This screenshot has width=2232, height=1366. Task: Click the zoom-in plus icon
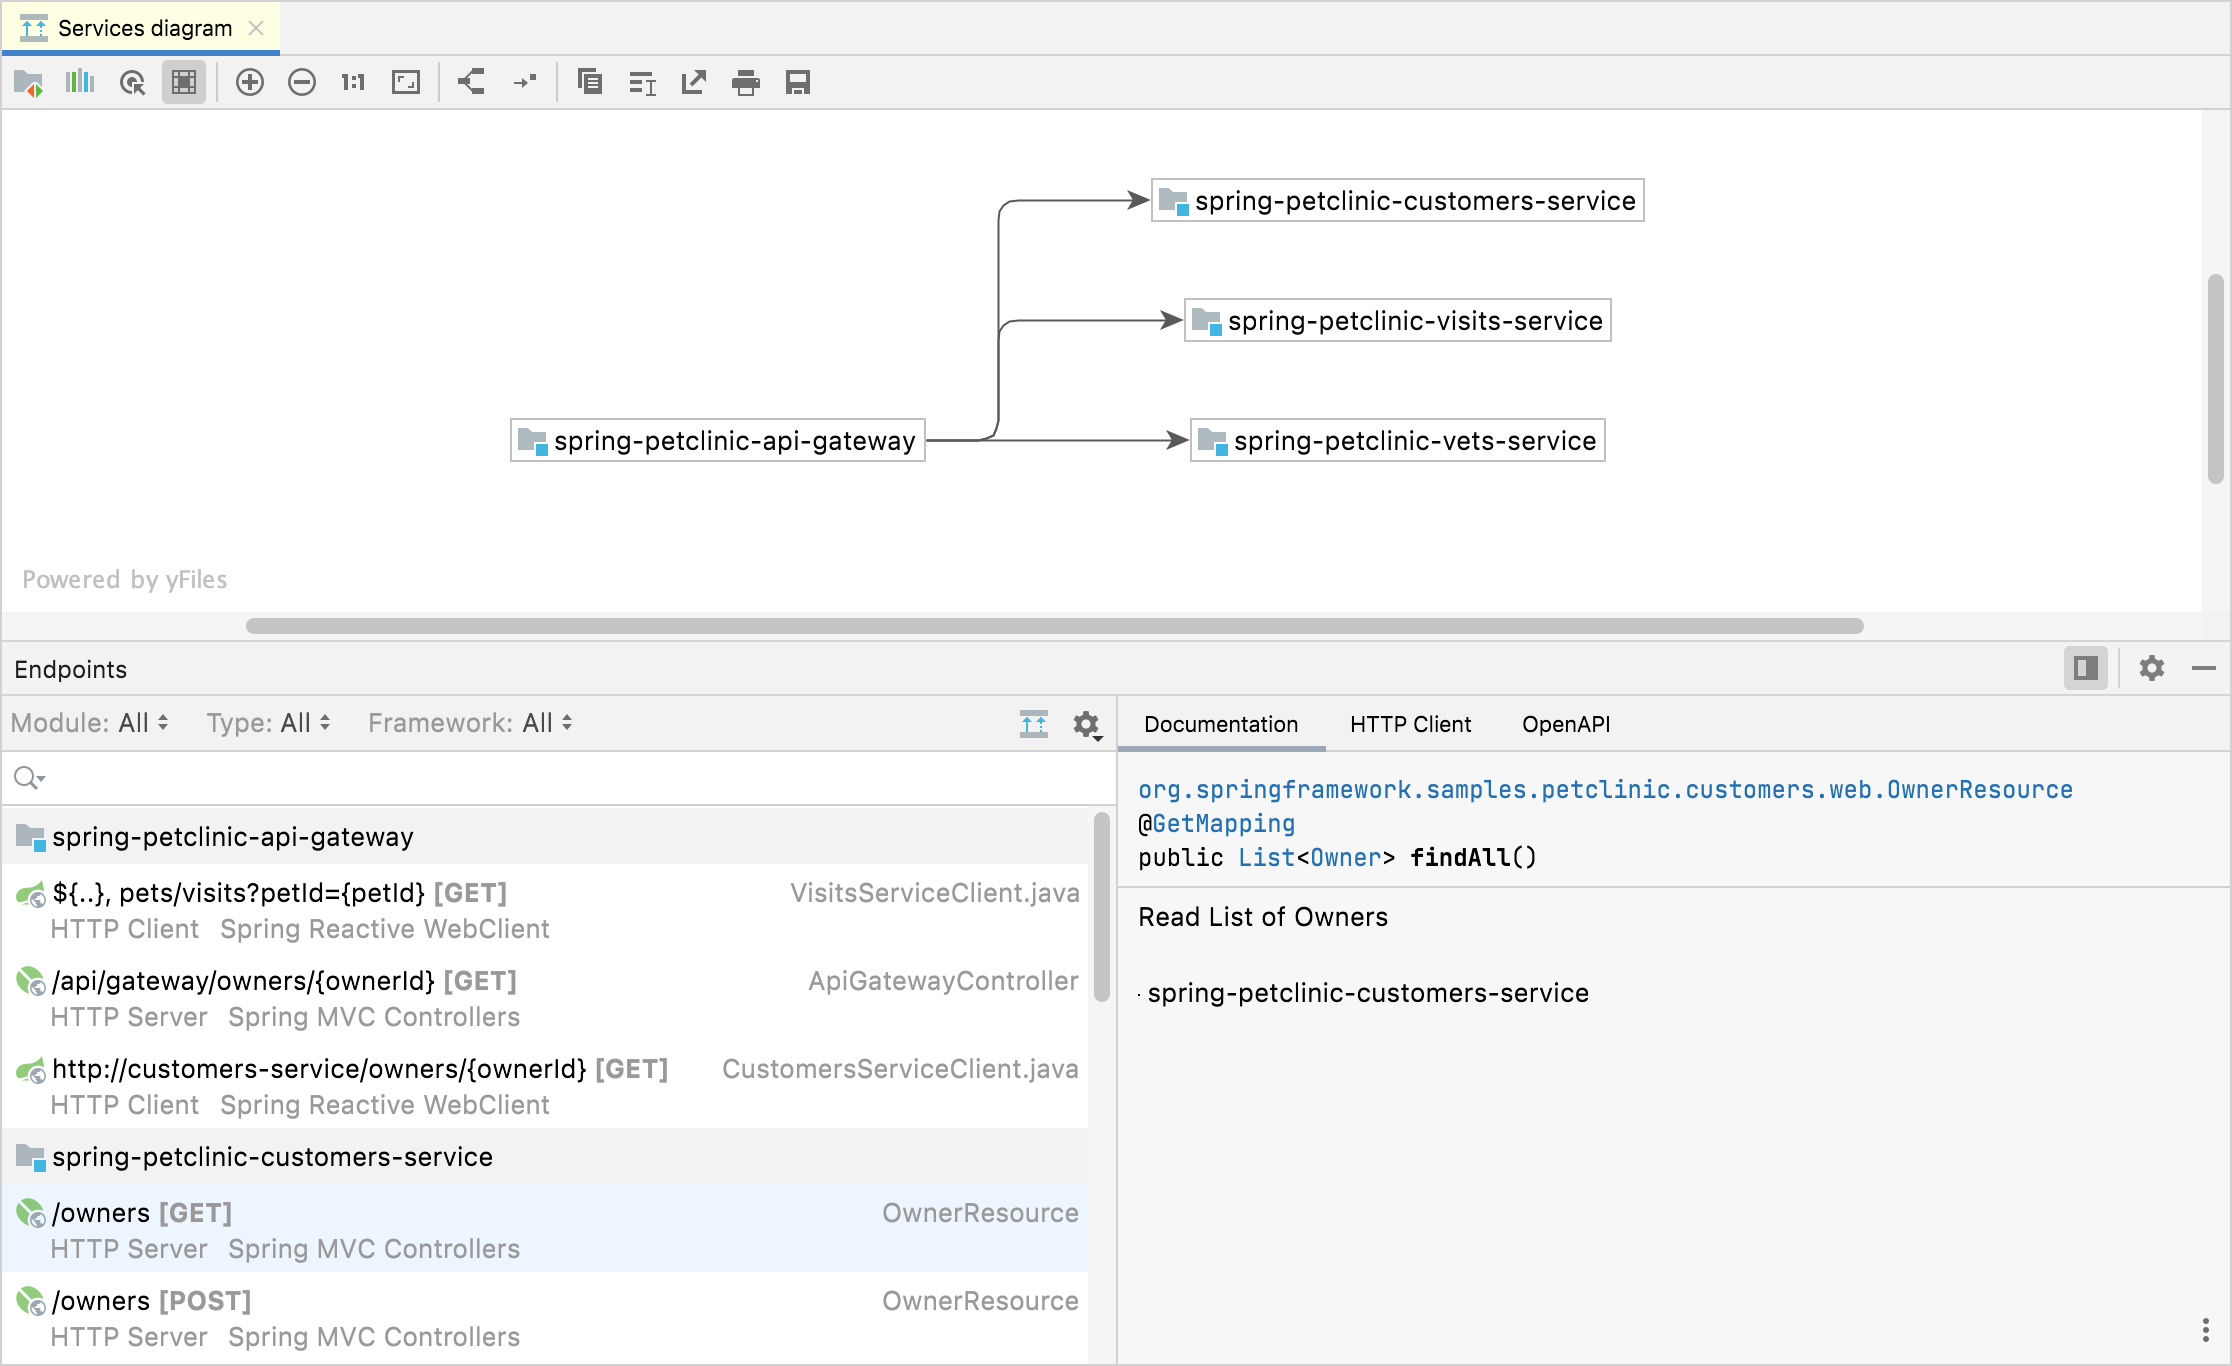[x=249, y=83]
